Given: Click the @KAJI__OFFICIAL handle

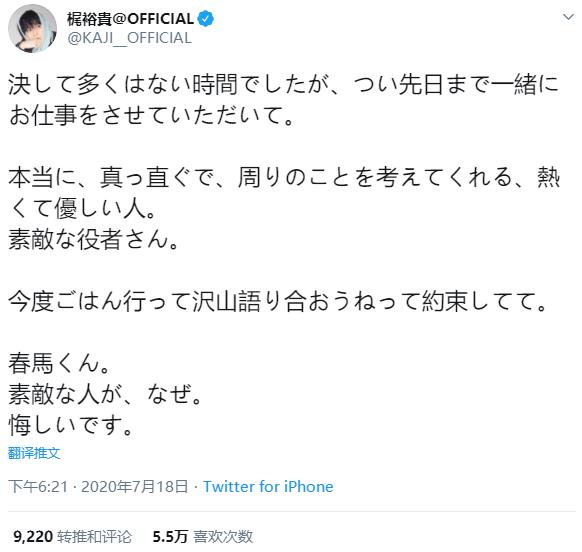Looking at the screenshot, I should (x=130, y=38).
